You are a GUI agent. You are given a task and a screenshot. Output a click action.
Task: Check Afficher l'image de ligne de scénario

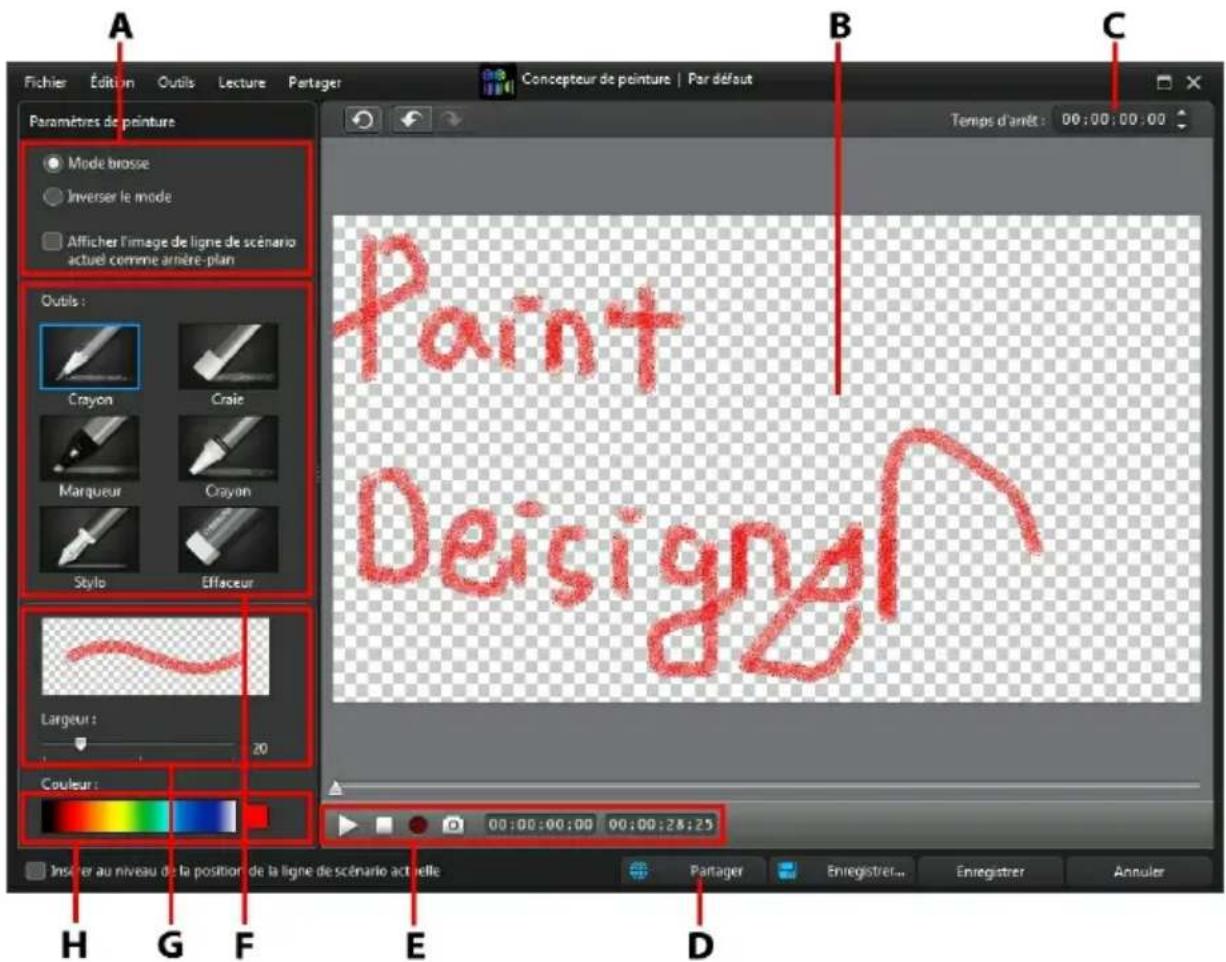pyautogui.click(x=54, y=241)
